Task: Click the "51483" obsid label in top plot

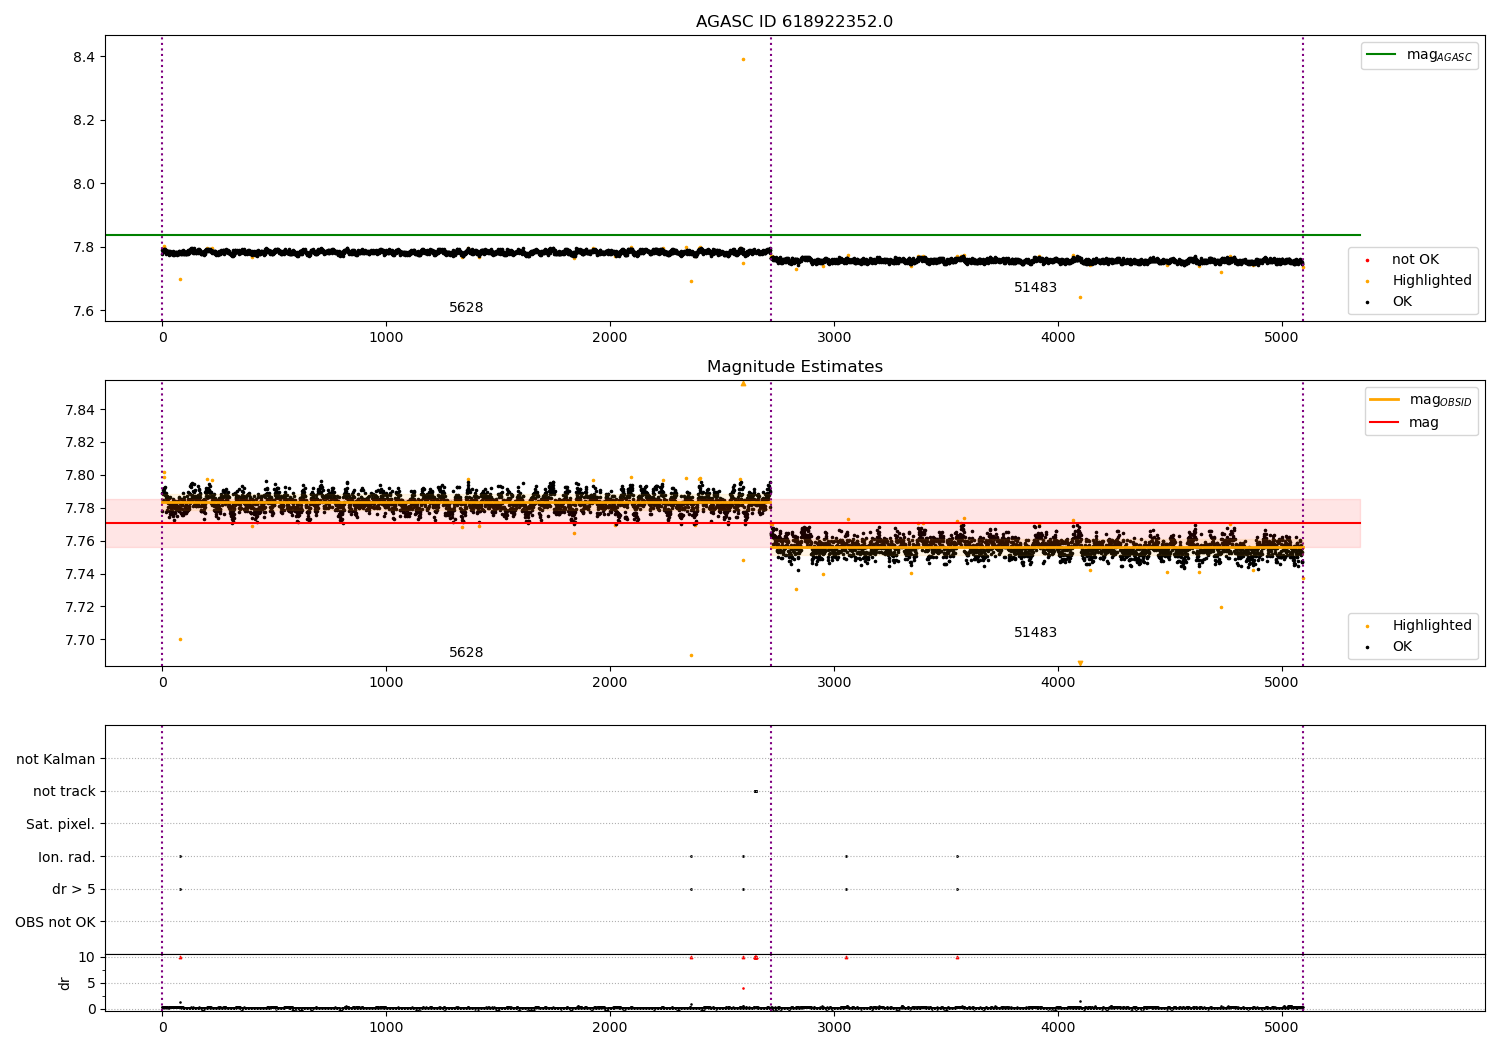Action: (1035, 287)
